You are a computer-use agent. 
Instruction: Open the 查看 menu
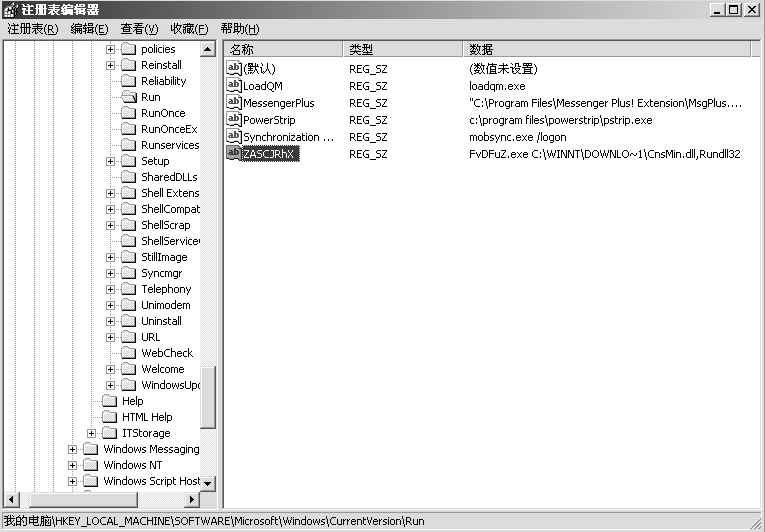click(140, 29)
